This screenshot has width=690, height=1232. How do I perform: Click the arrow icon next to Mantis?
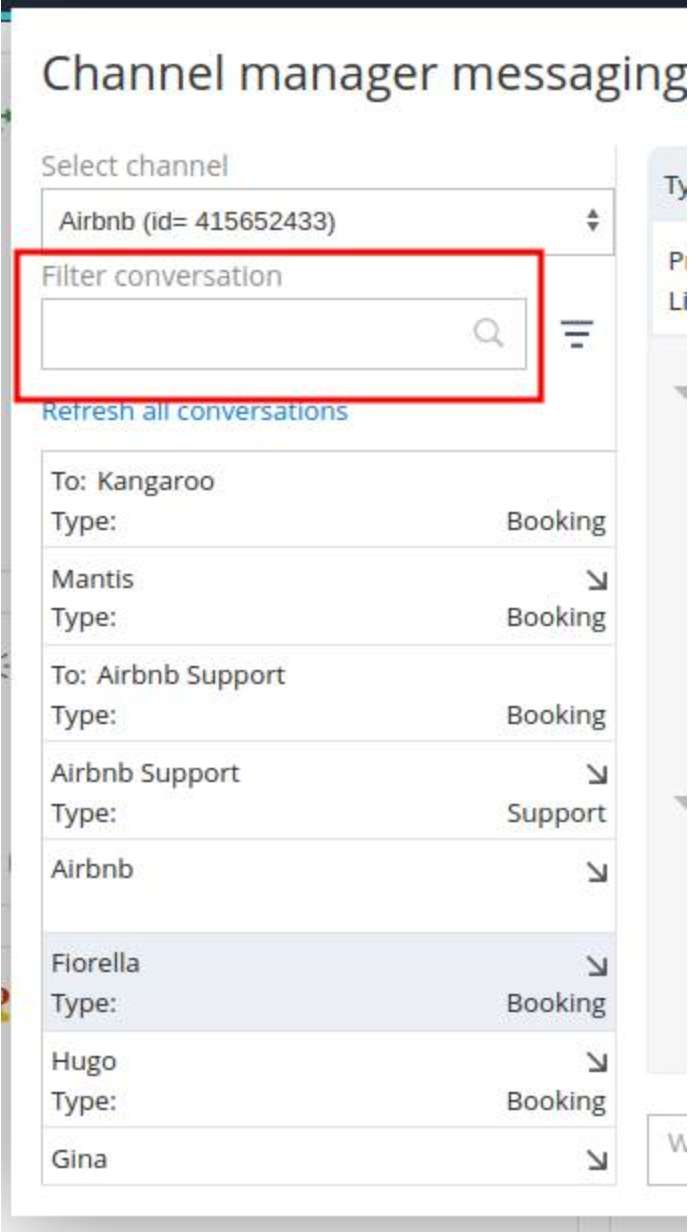597,581
